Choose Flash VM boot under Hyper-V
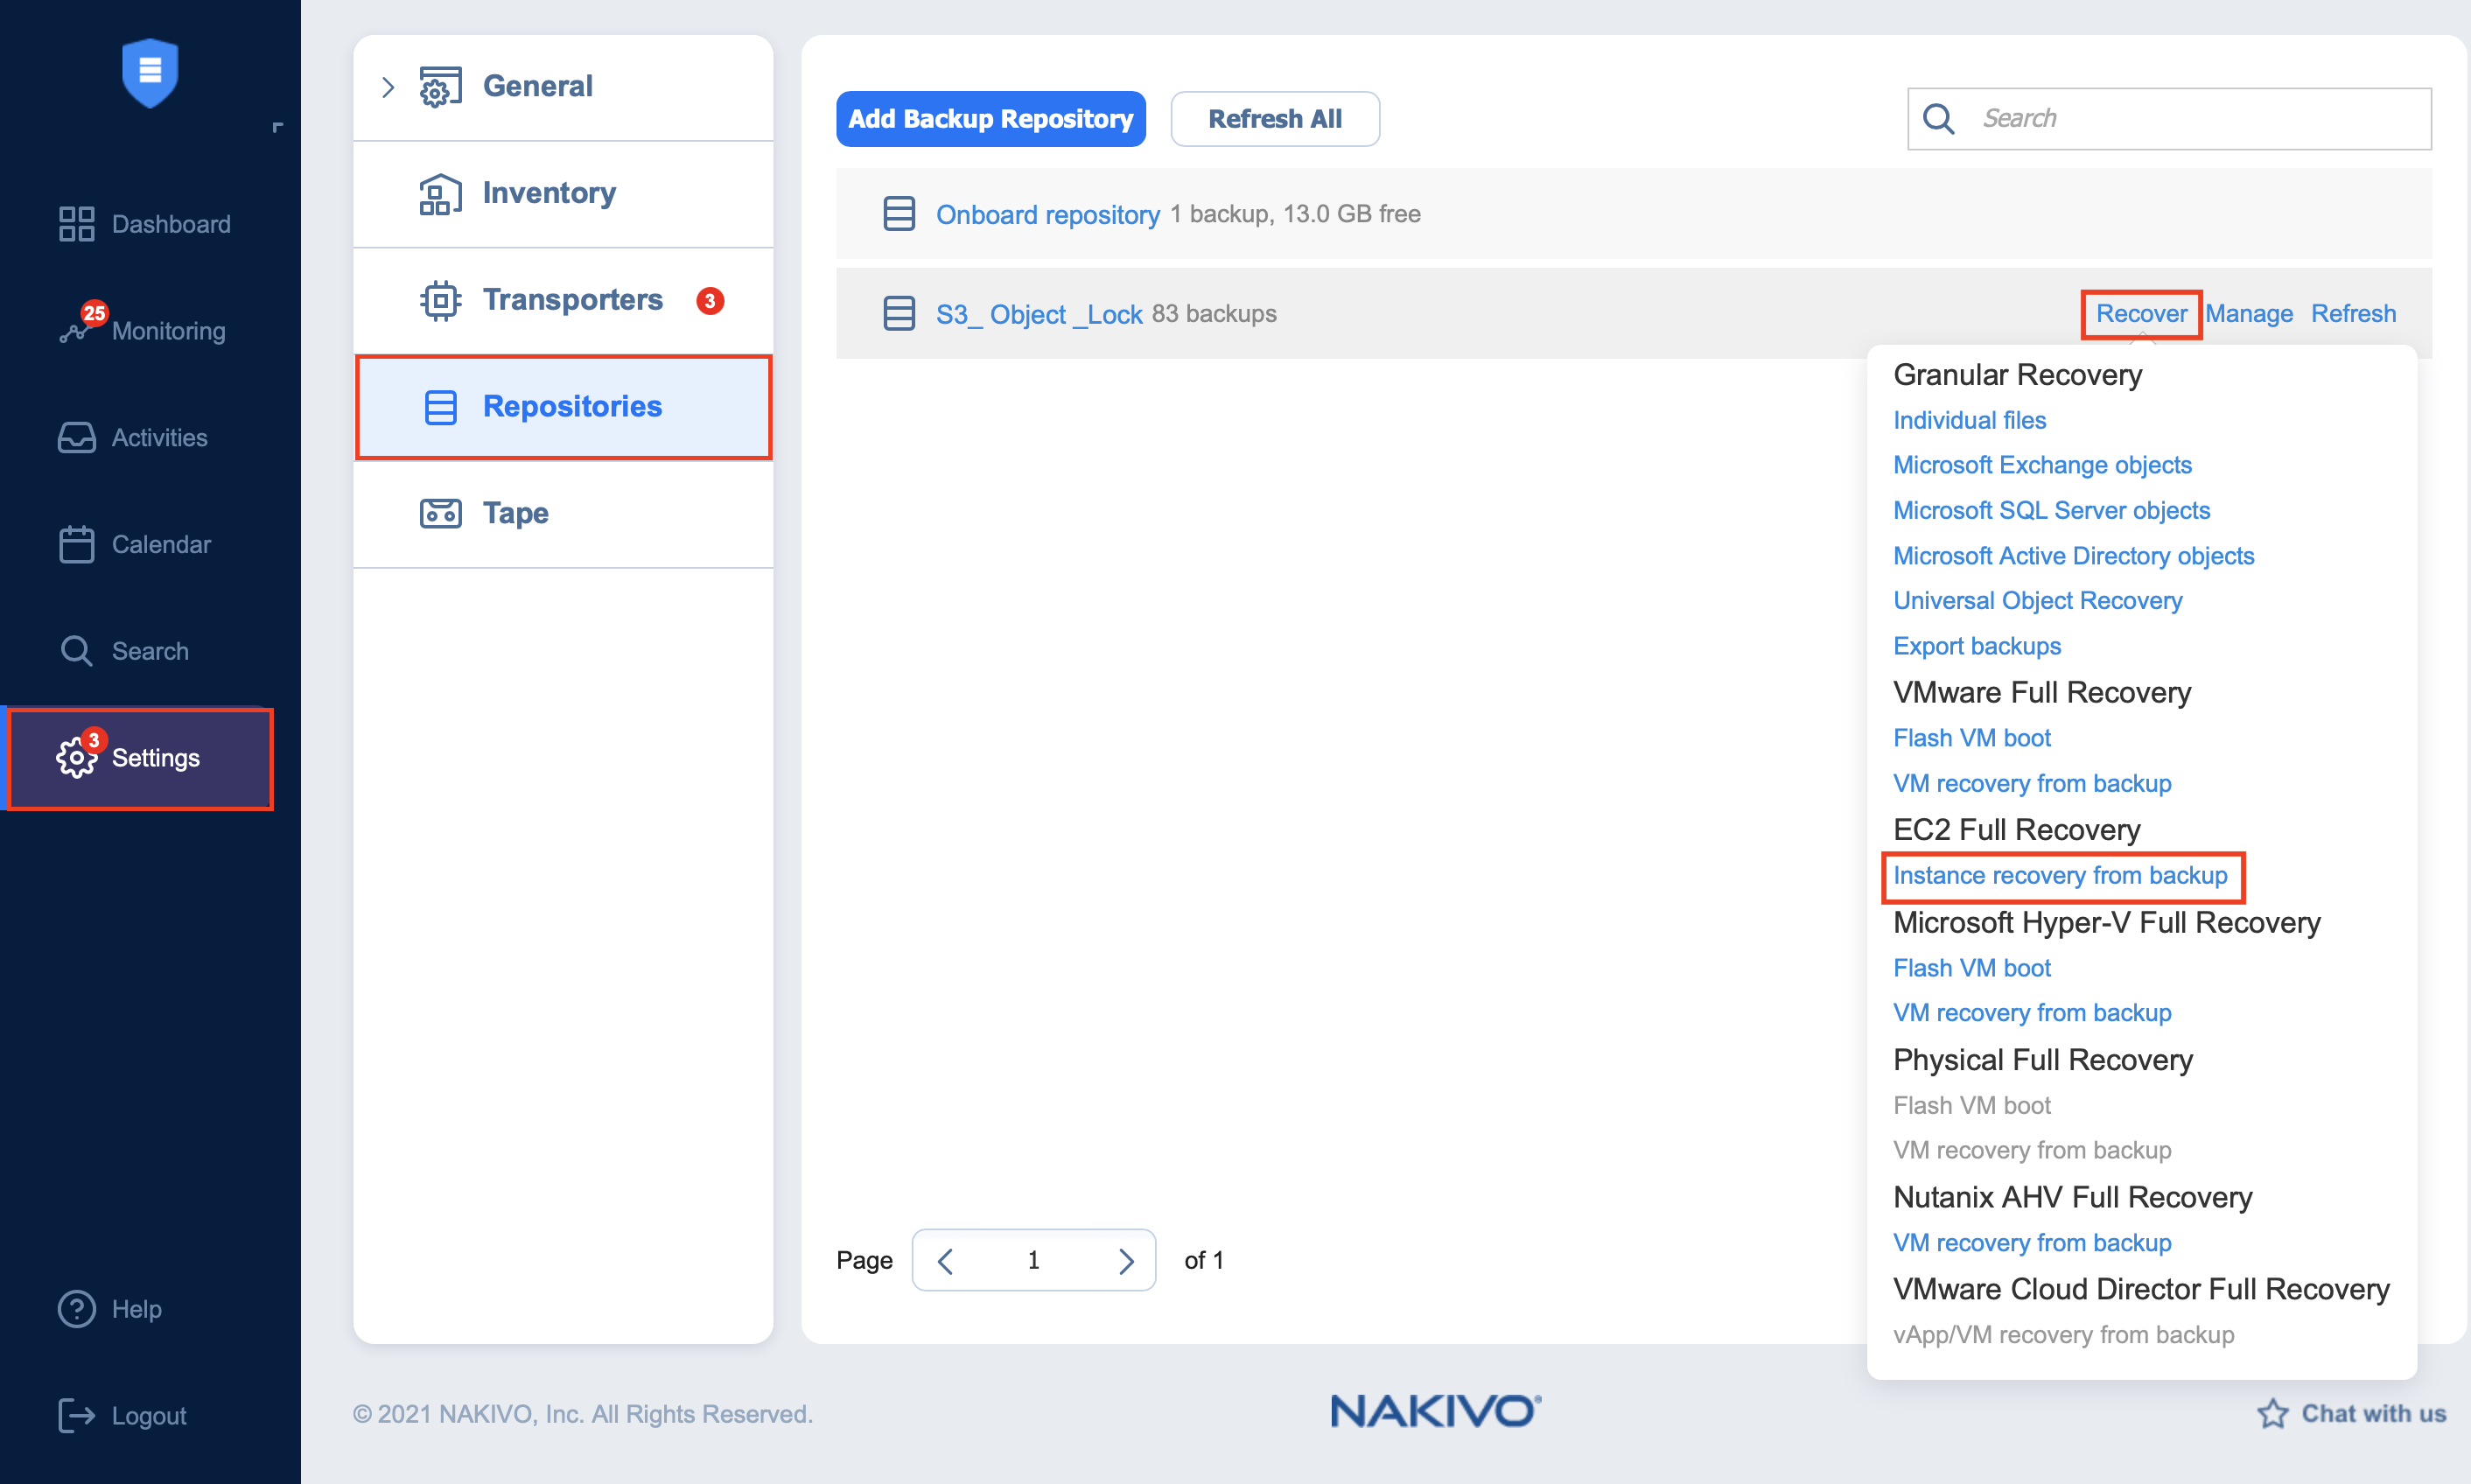This screenshot has width=2471, height=1484. [x=1971, y=967]
